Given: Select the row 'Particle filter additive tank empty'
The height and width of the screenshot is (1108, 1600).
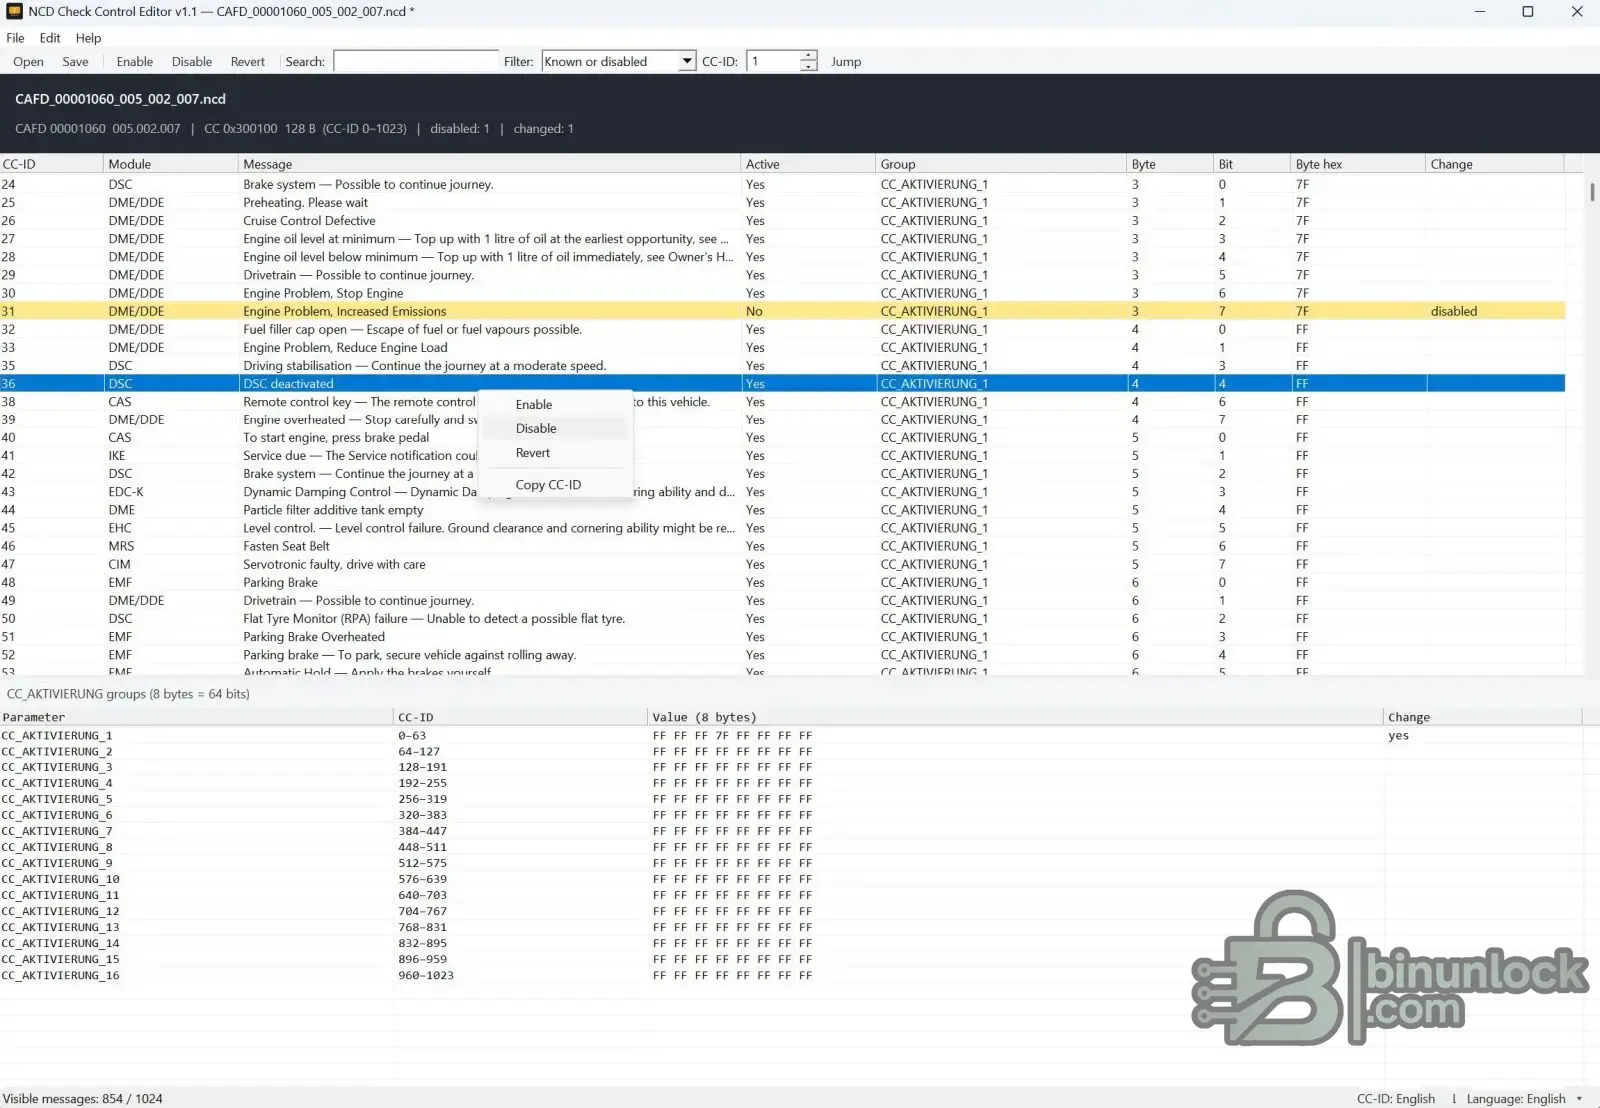Looking at the screenshot, I should click(x=782, y=510).
